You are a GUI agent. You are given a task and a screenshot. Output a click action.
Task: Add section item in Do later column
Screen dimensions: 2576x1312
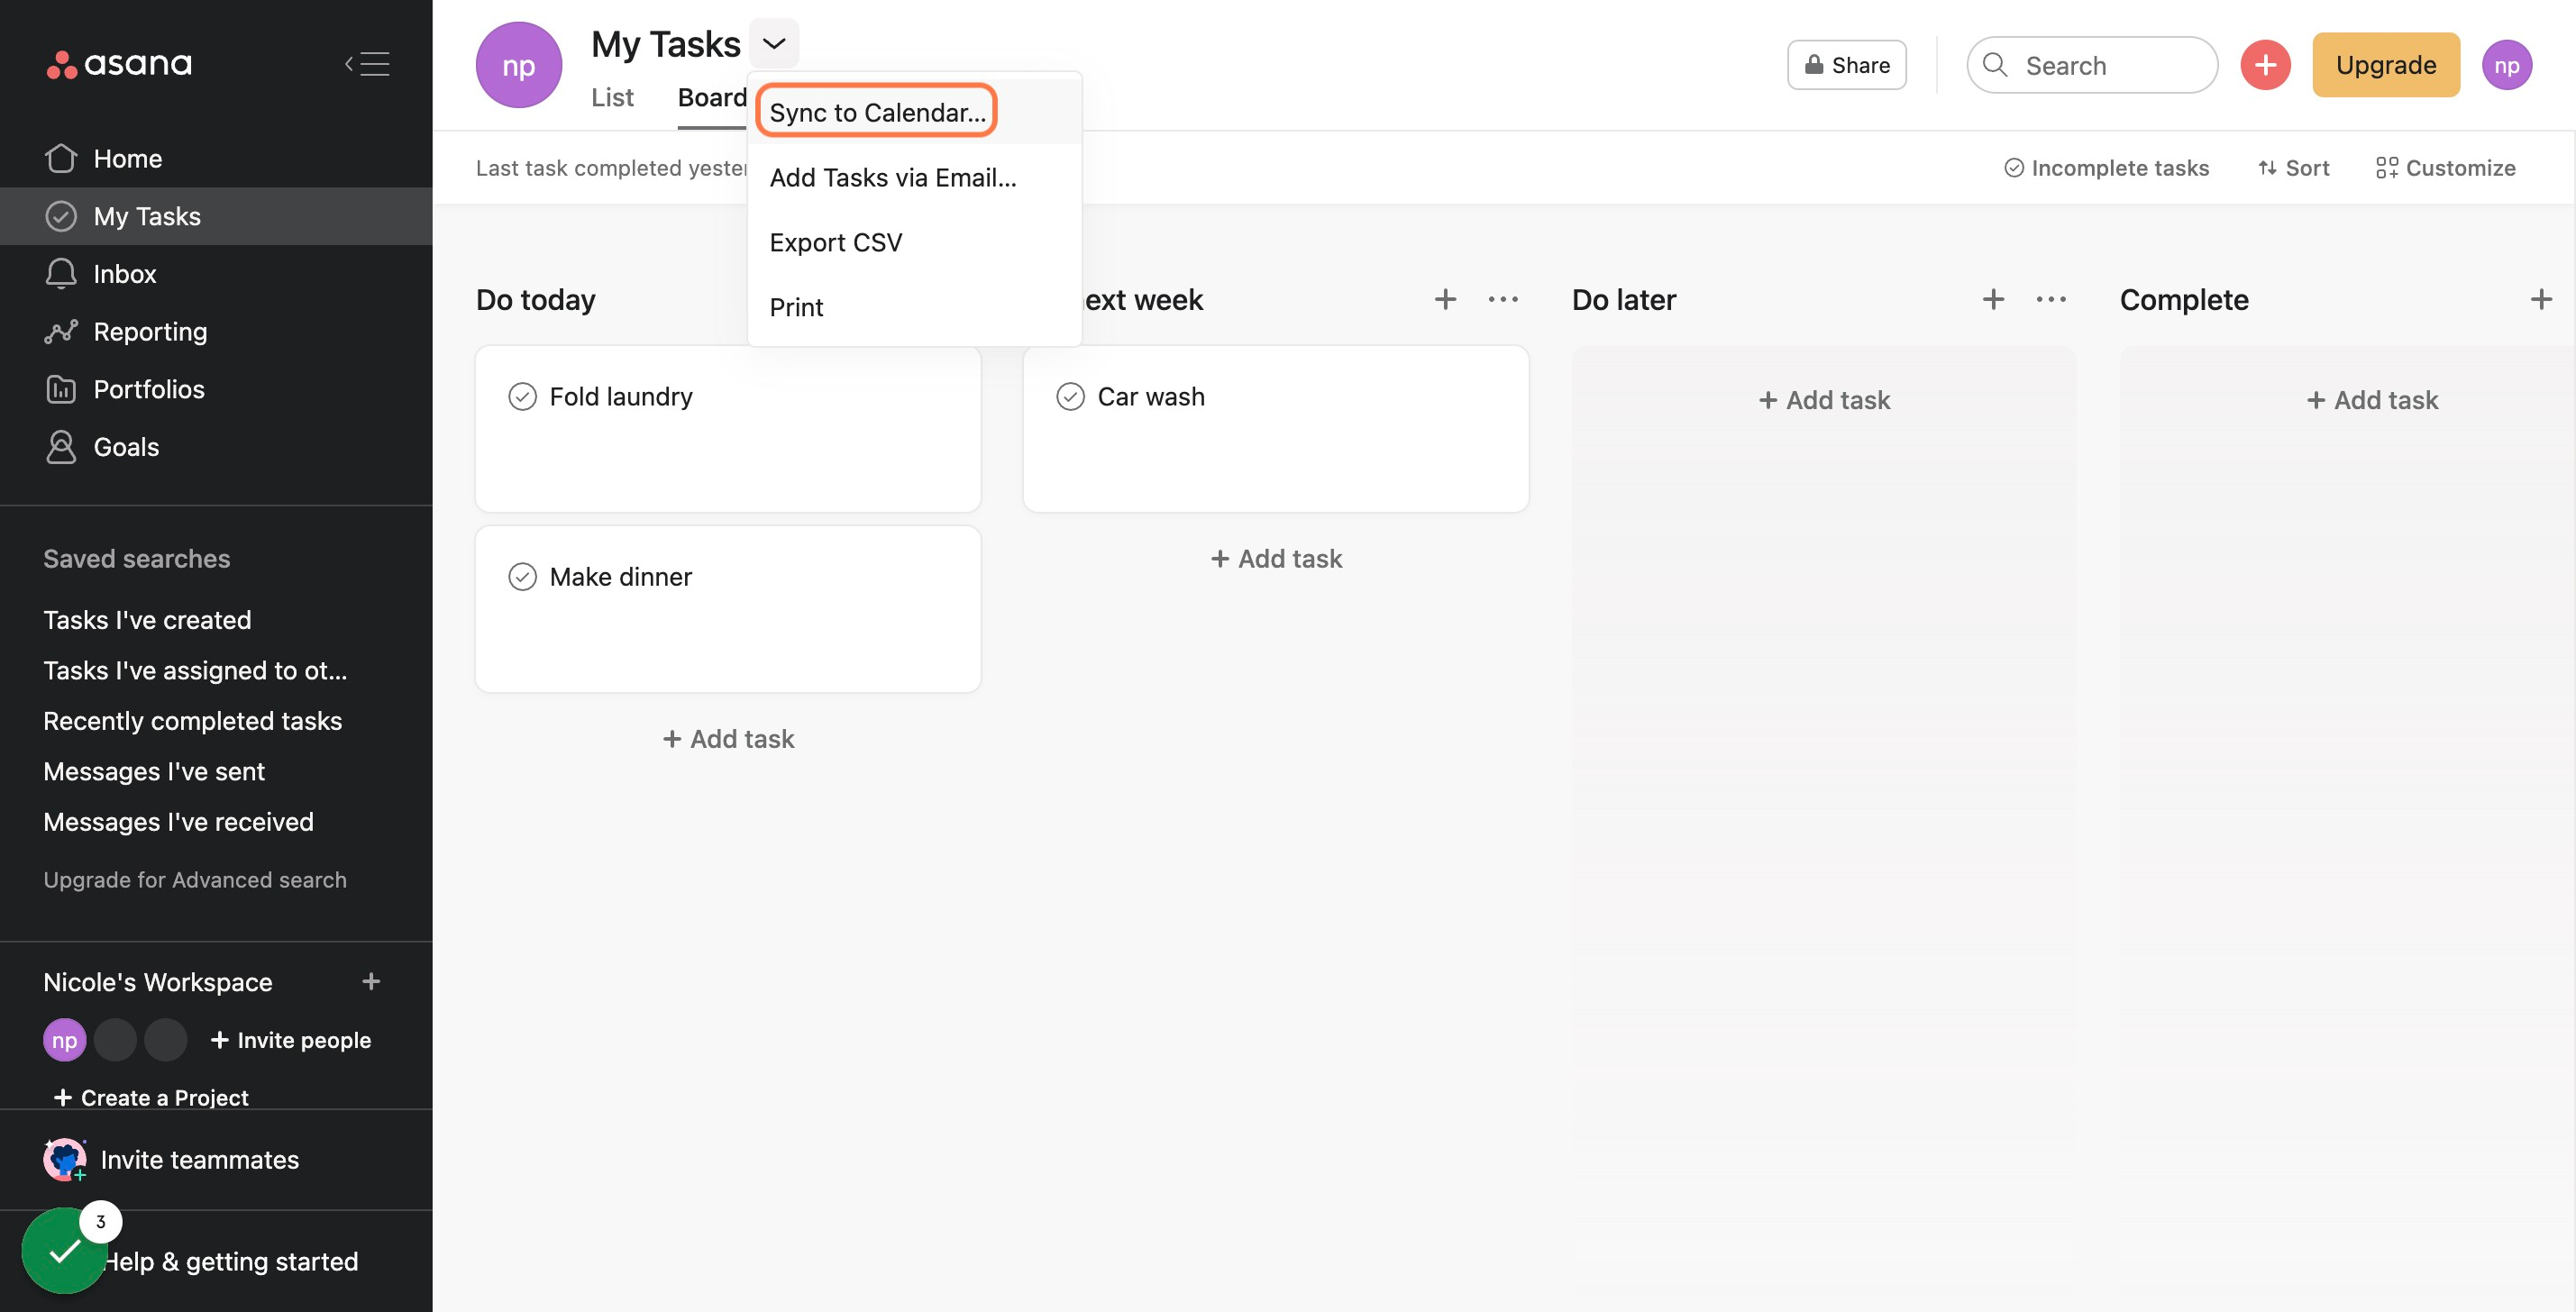[1993, 299]
